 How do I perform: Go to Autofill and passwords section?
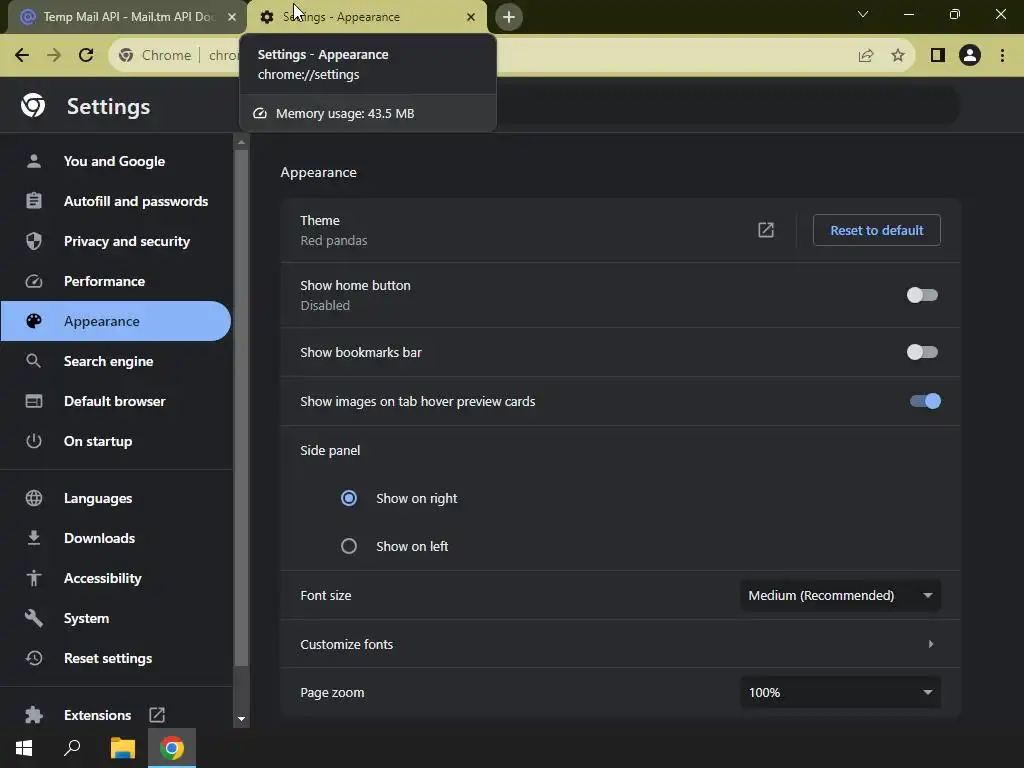pos(116,200)
